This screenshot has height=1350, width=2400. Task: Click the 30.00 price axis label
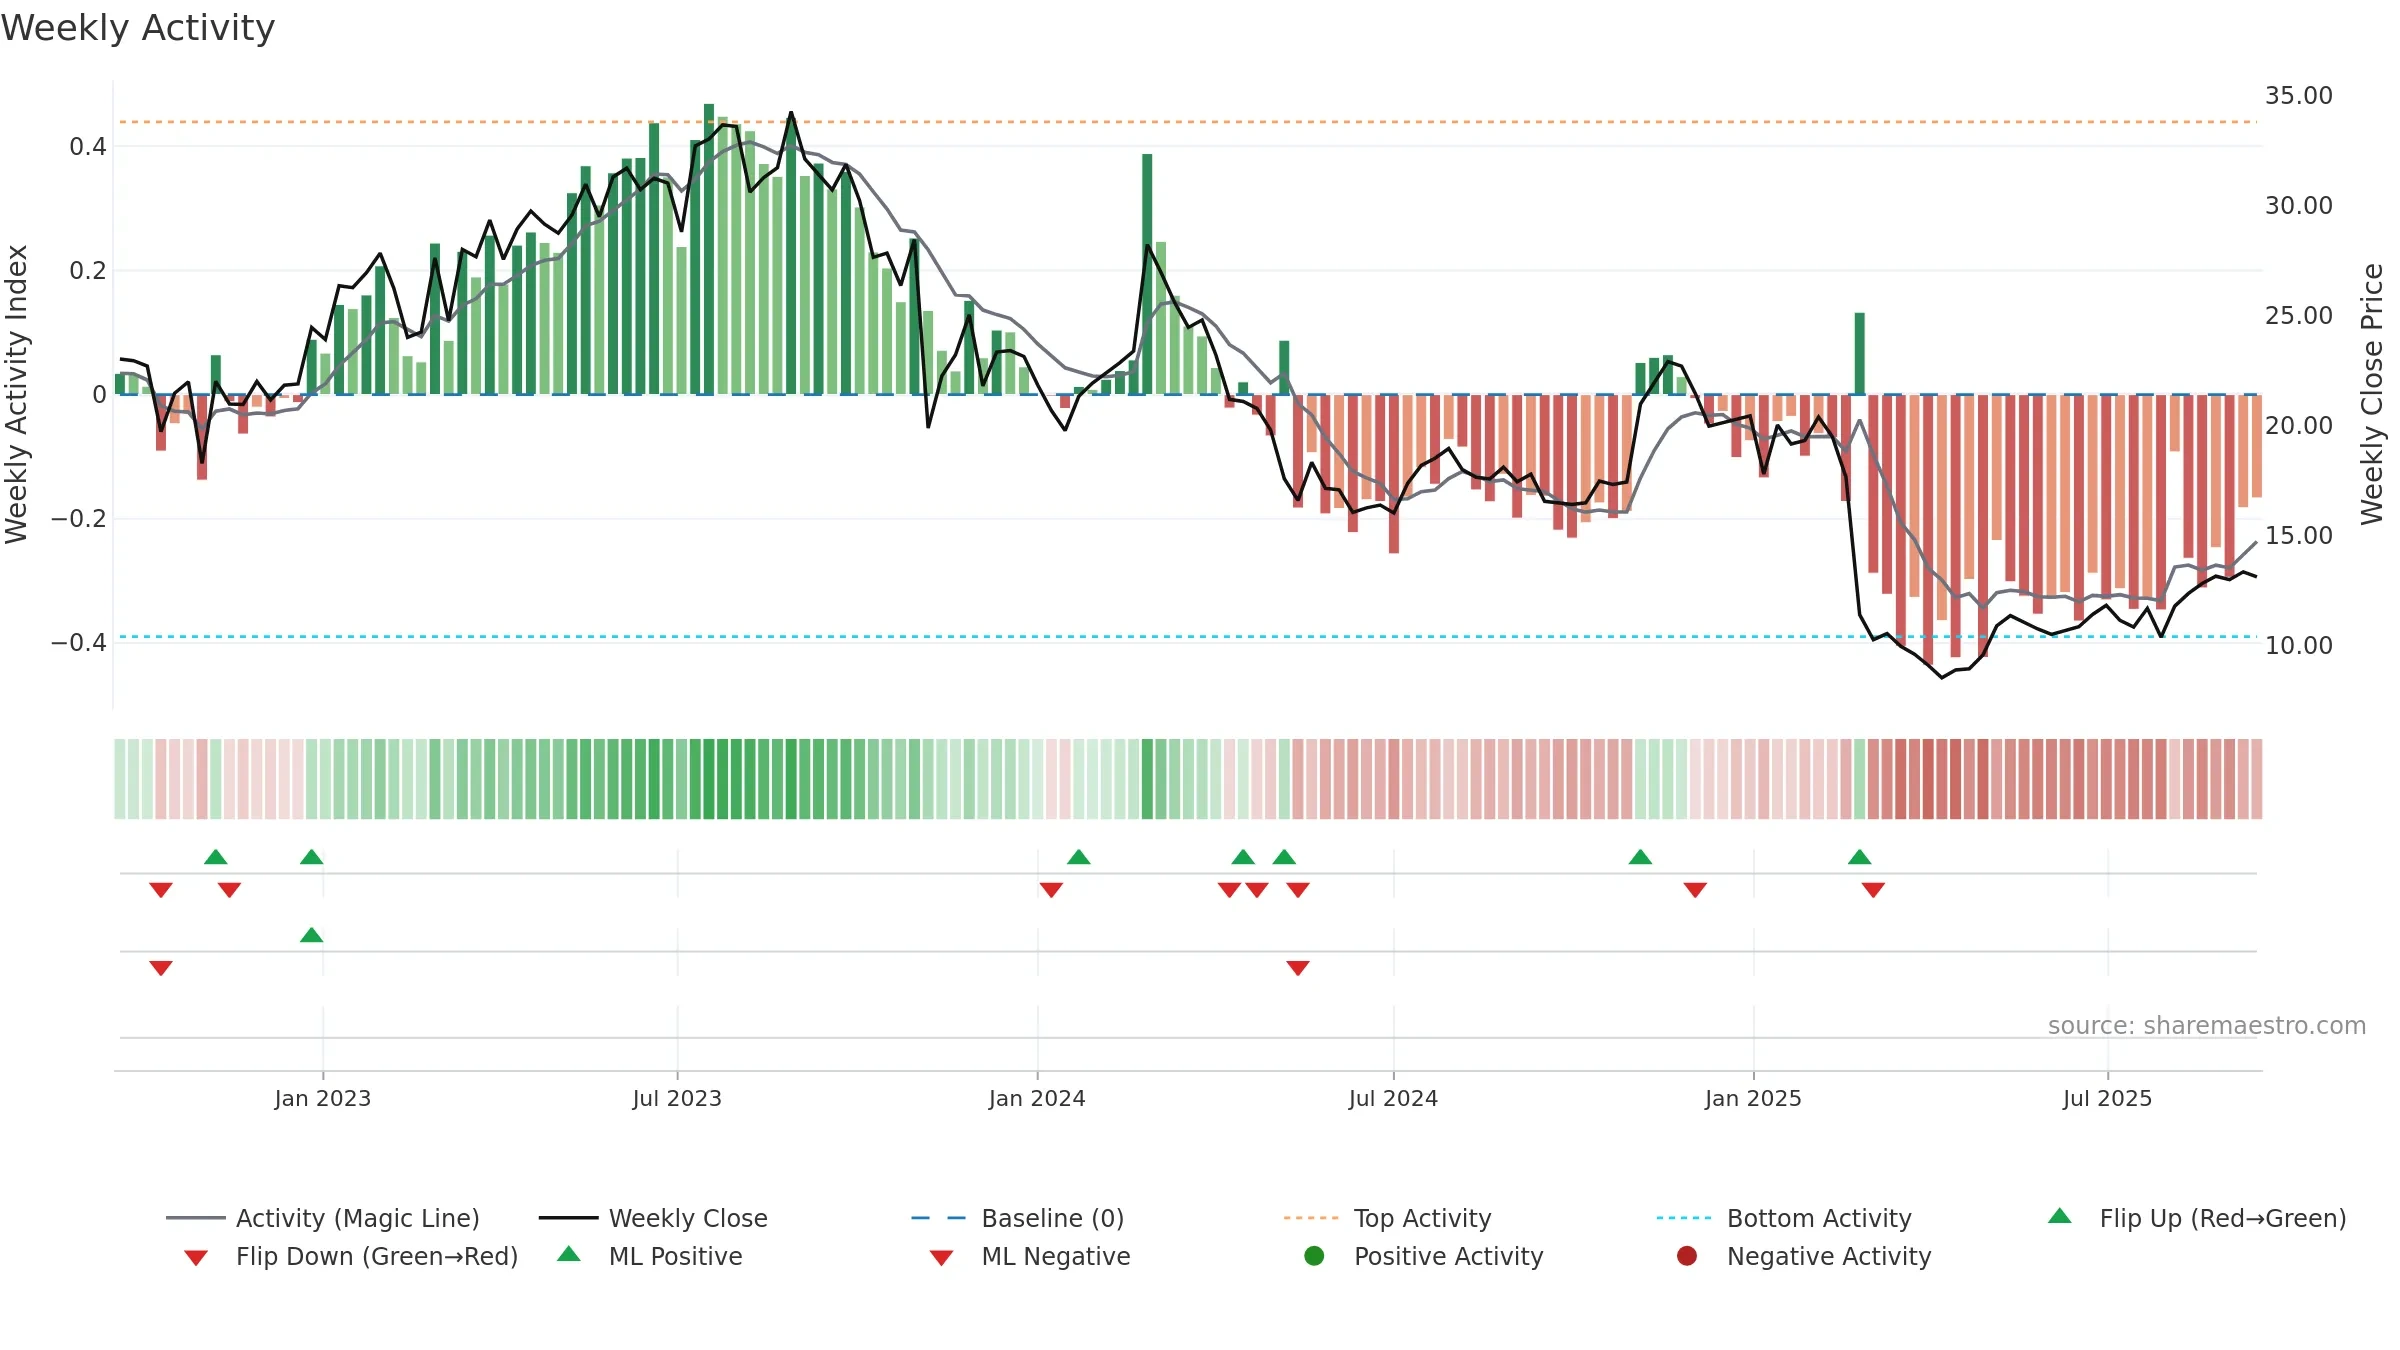[x=2299, y=206]
